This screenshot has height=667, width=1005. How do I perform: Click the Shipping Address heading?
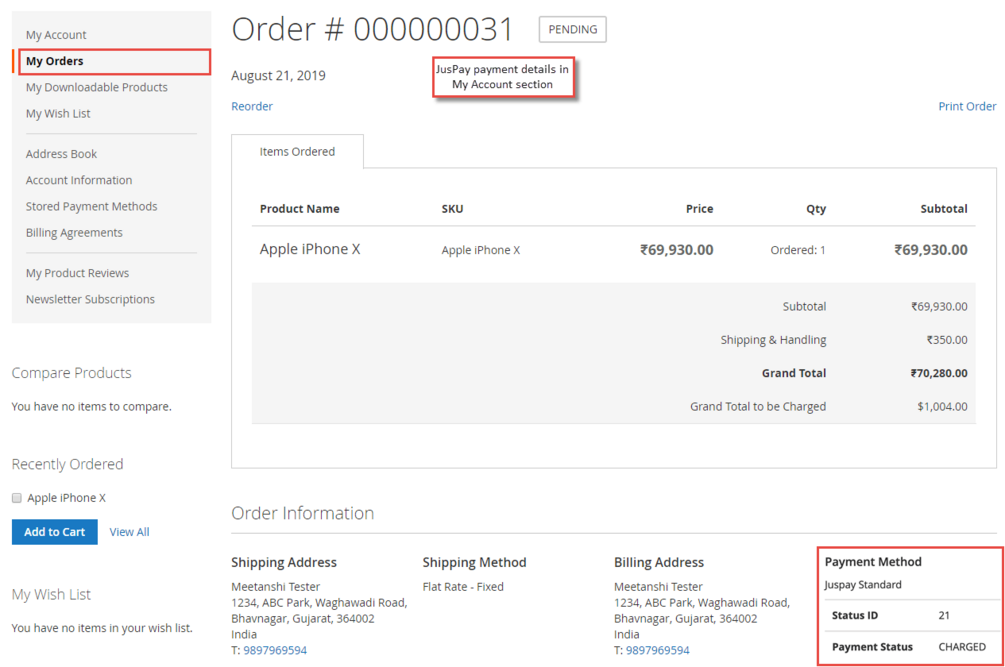click(x=284, y=563)
